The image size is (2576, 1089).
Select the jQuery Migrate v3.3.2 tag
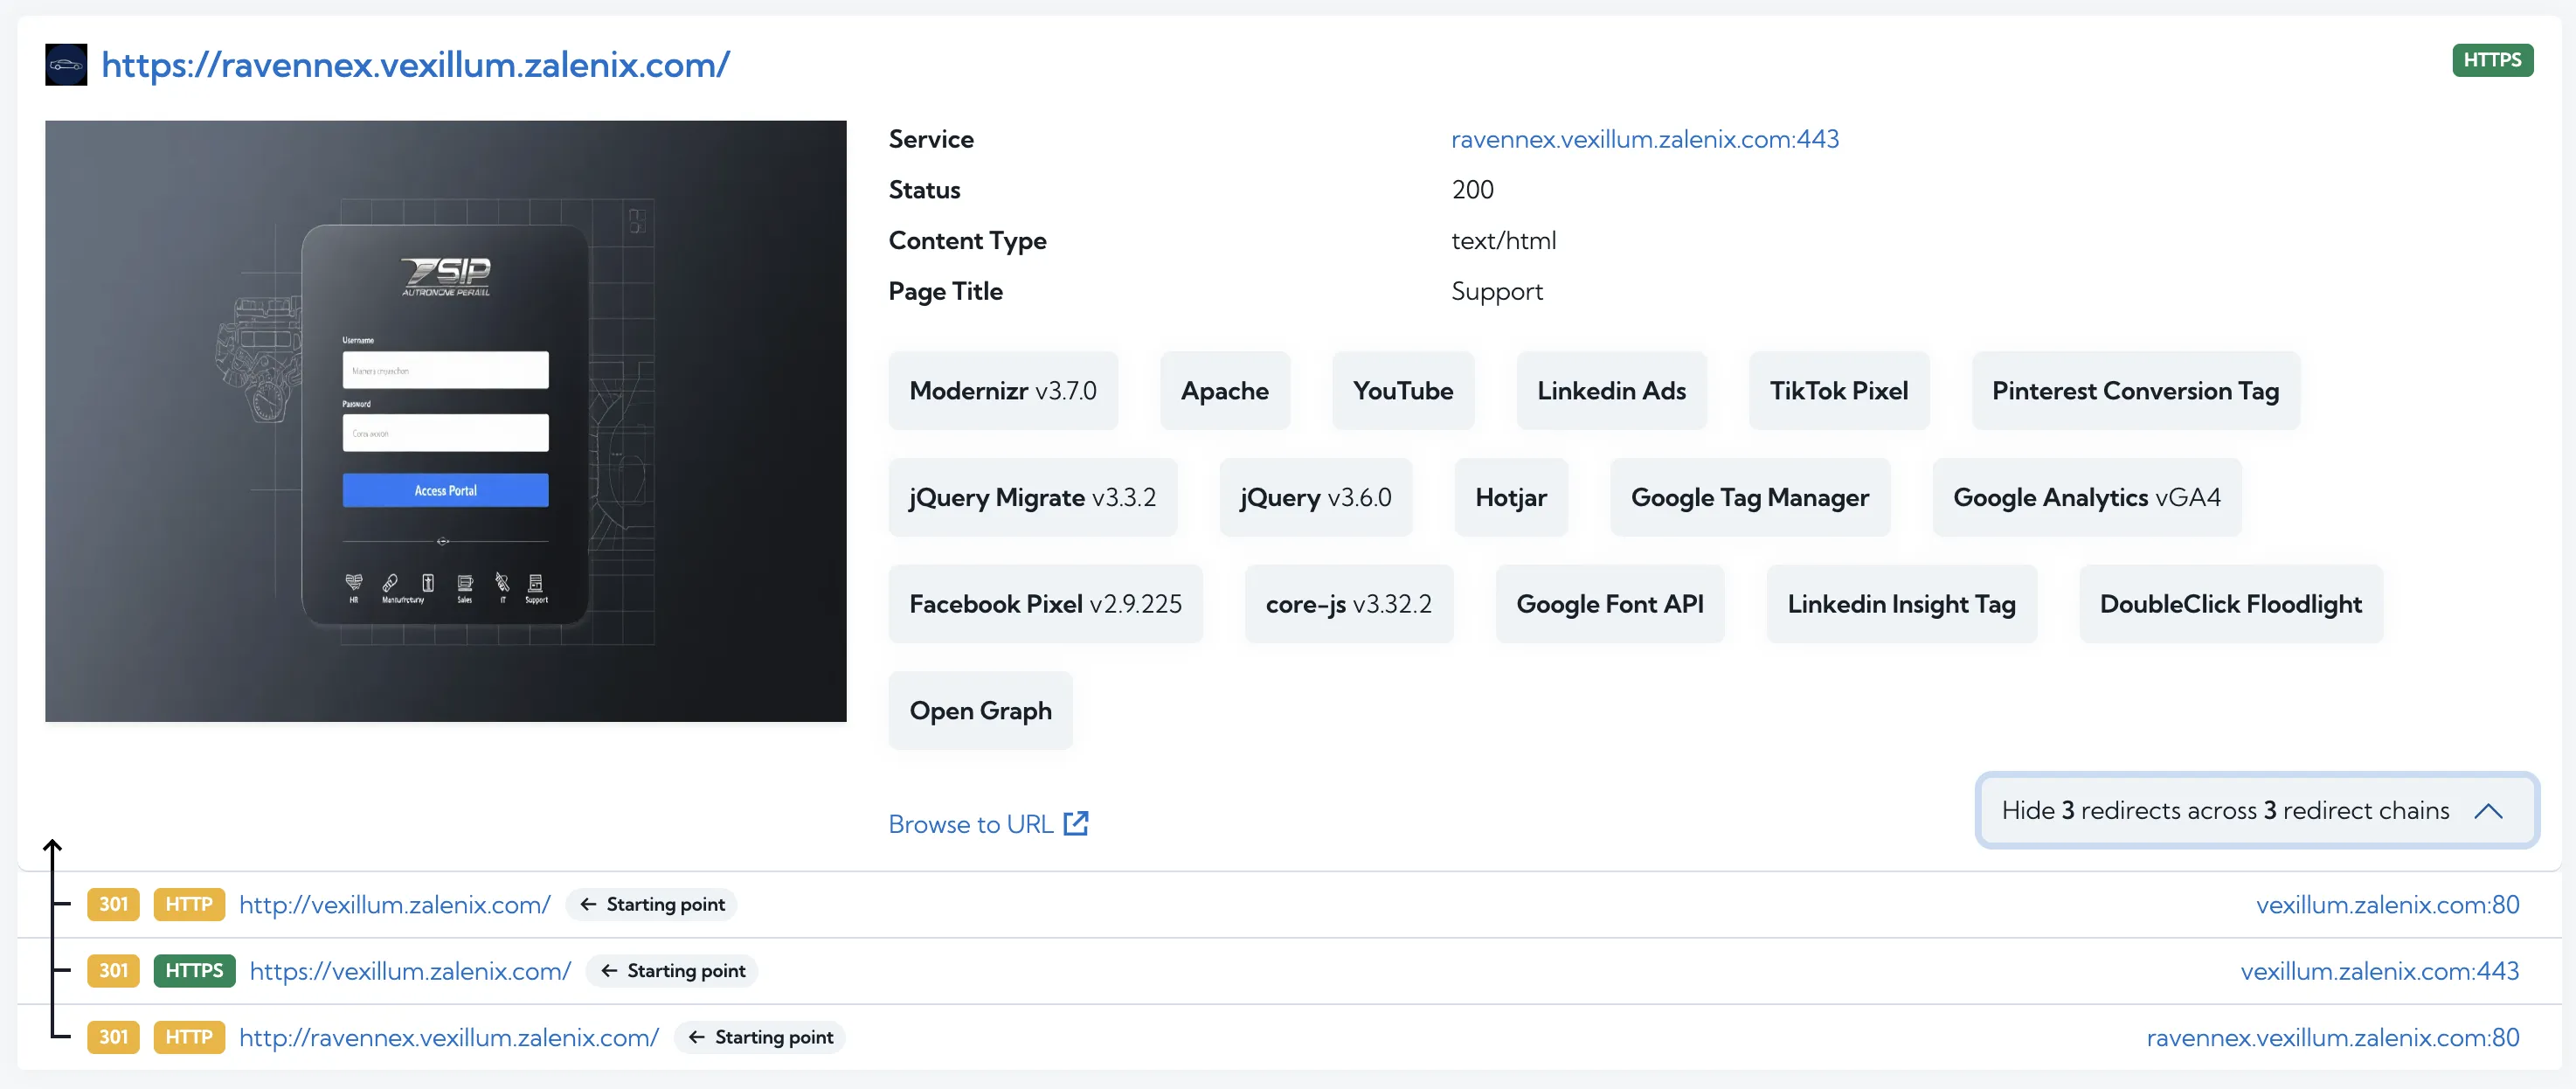(x=1032, y=497)
